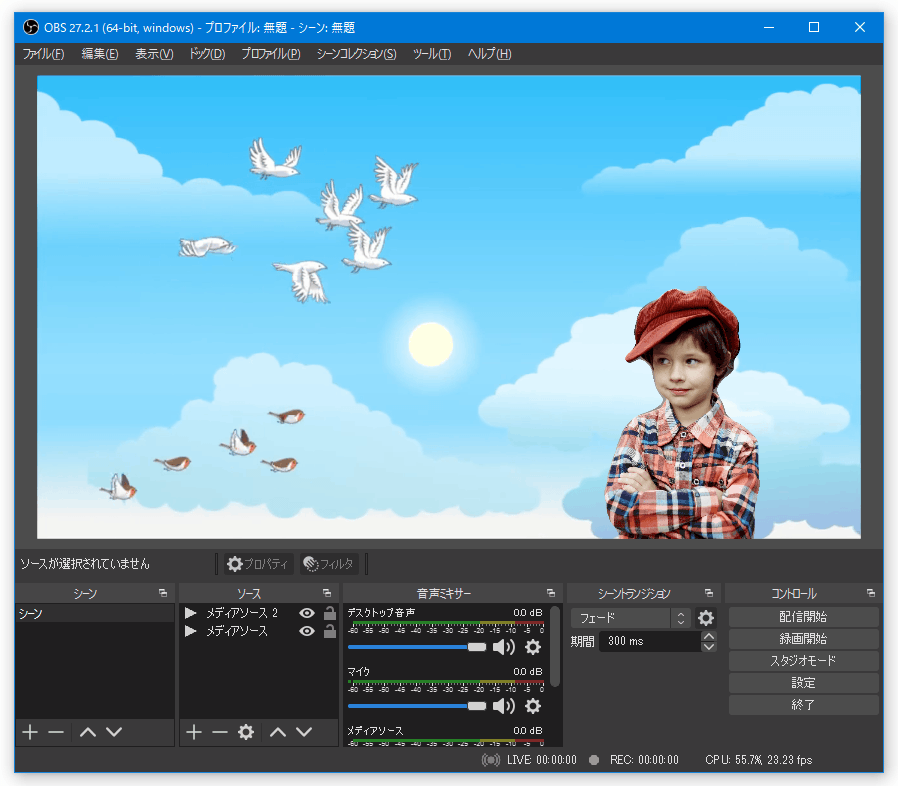This screenshot has width=898, height=786.
Task: Click the LIVE 00:00:00 status
Action: click(x=542, y=760)
